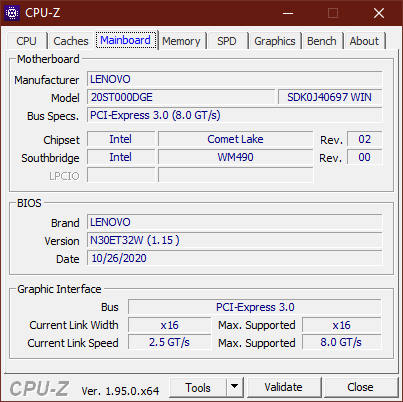
Task: Click Graphic Interface Bus PCI-Express 3.0 value
Action: coord(255,307)
